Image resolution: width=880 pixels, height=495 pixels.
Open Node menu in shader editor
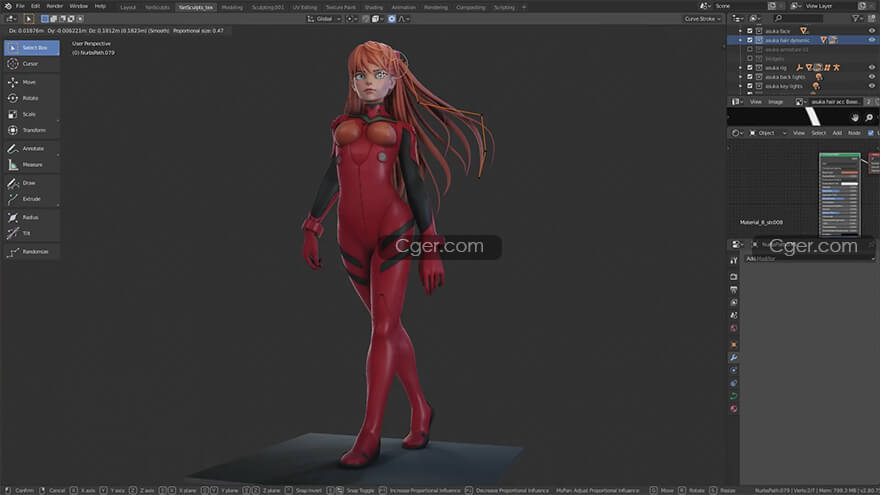tap(854, 134)
